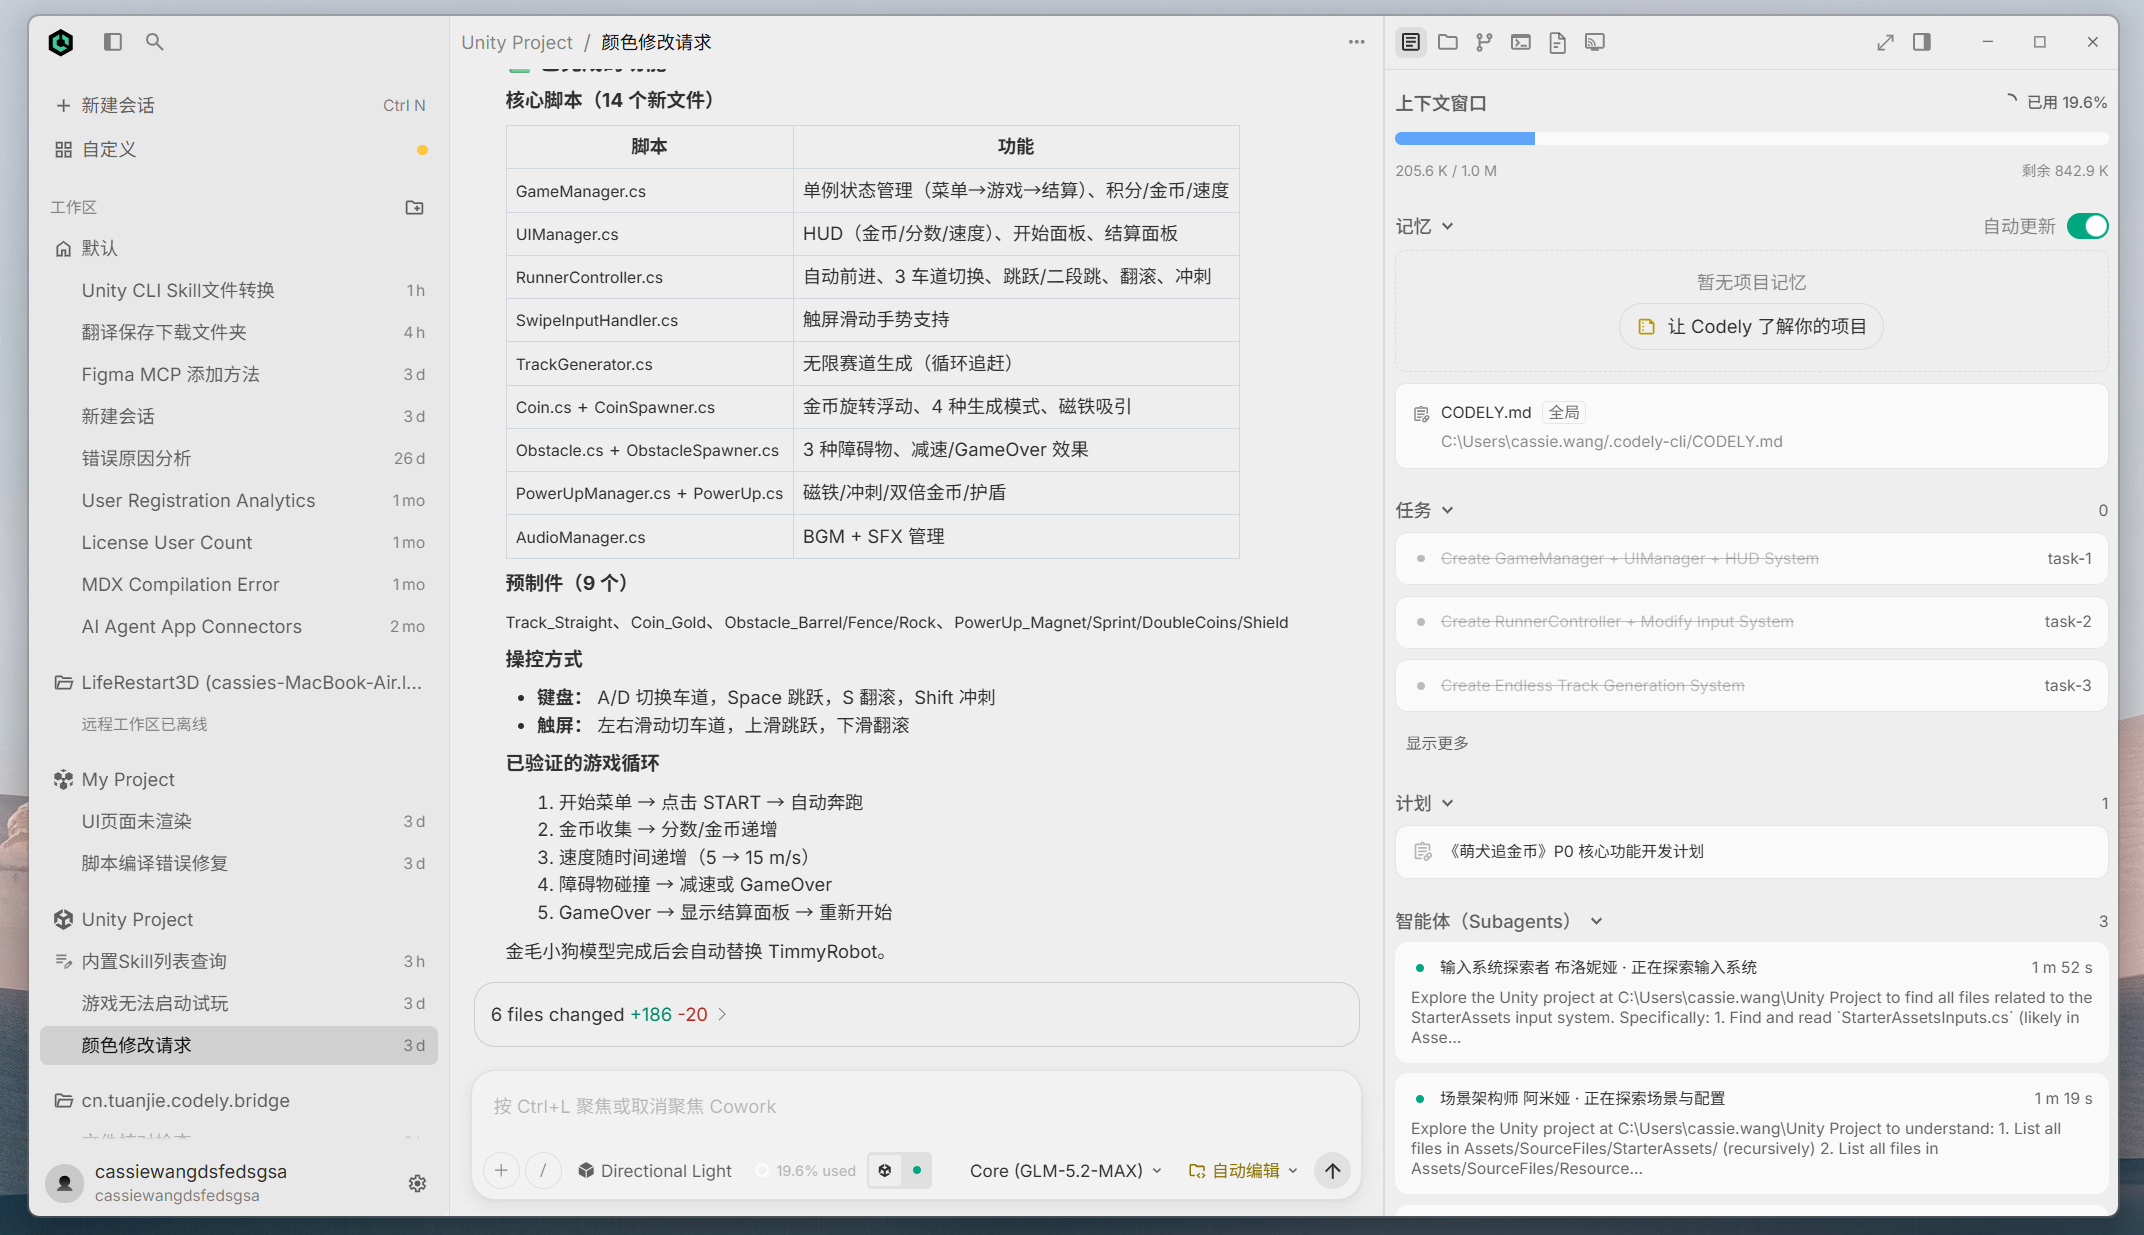Hide the right side panel
Screen dimensions: 2144x1235
[x=1922, y=42]
